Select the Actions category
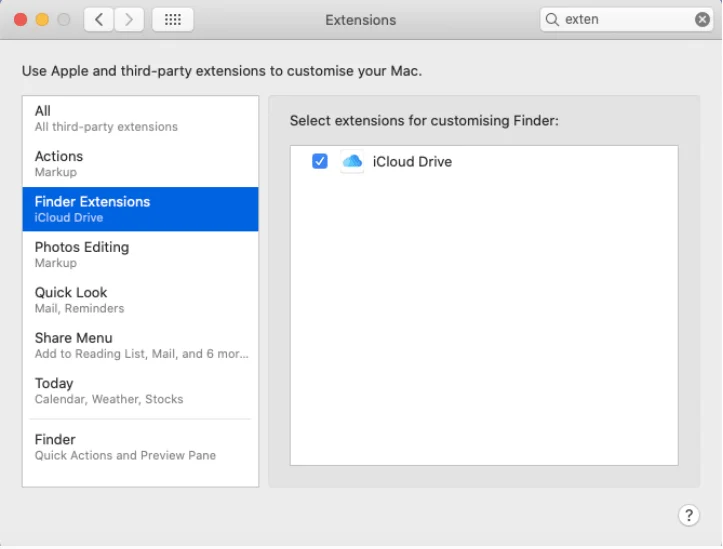The height and width of the screenshot is (549, 723). pos(140,163)
